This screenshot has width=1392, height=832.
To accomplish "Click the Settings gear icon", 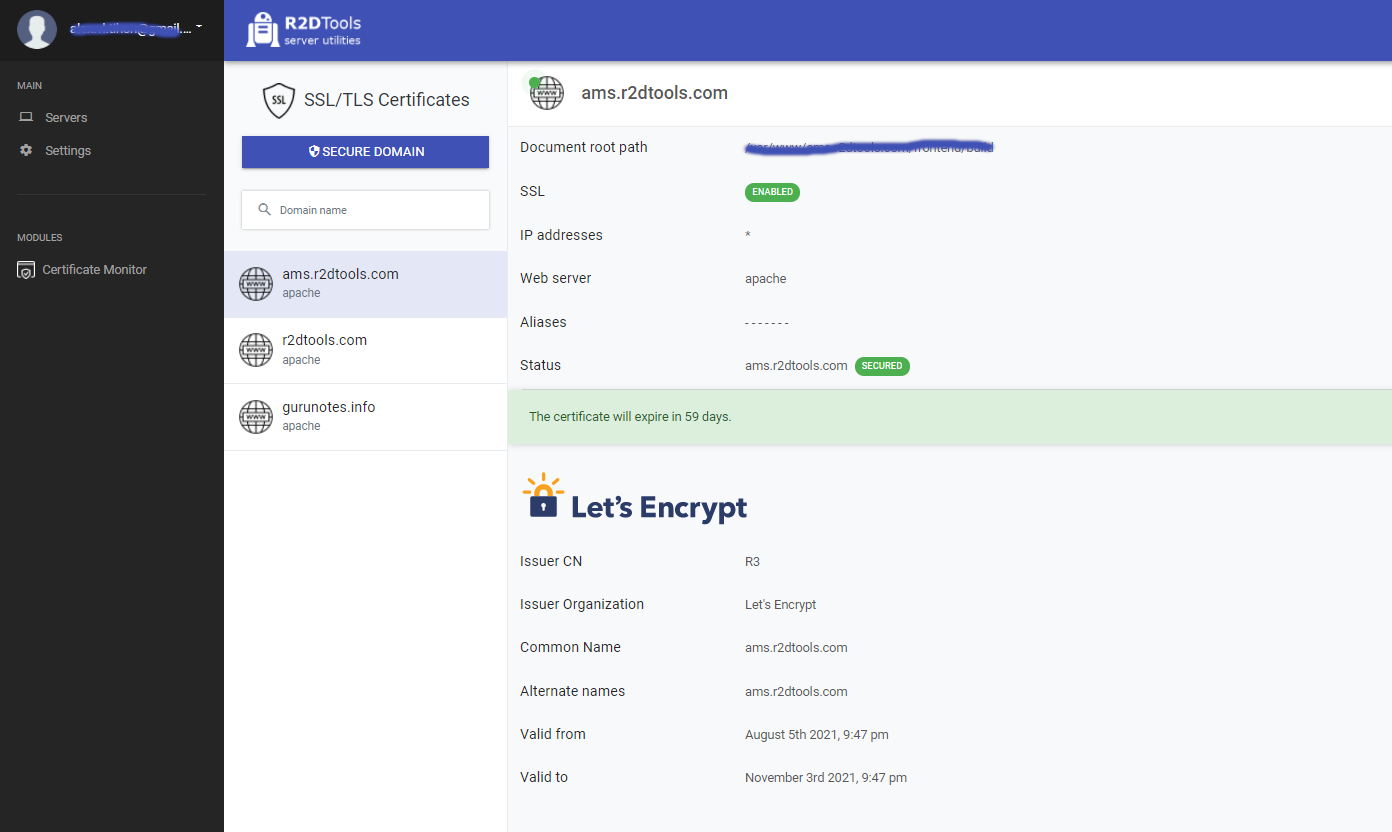I will (26, 150).
